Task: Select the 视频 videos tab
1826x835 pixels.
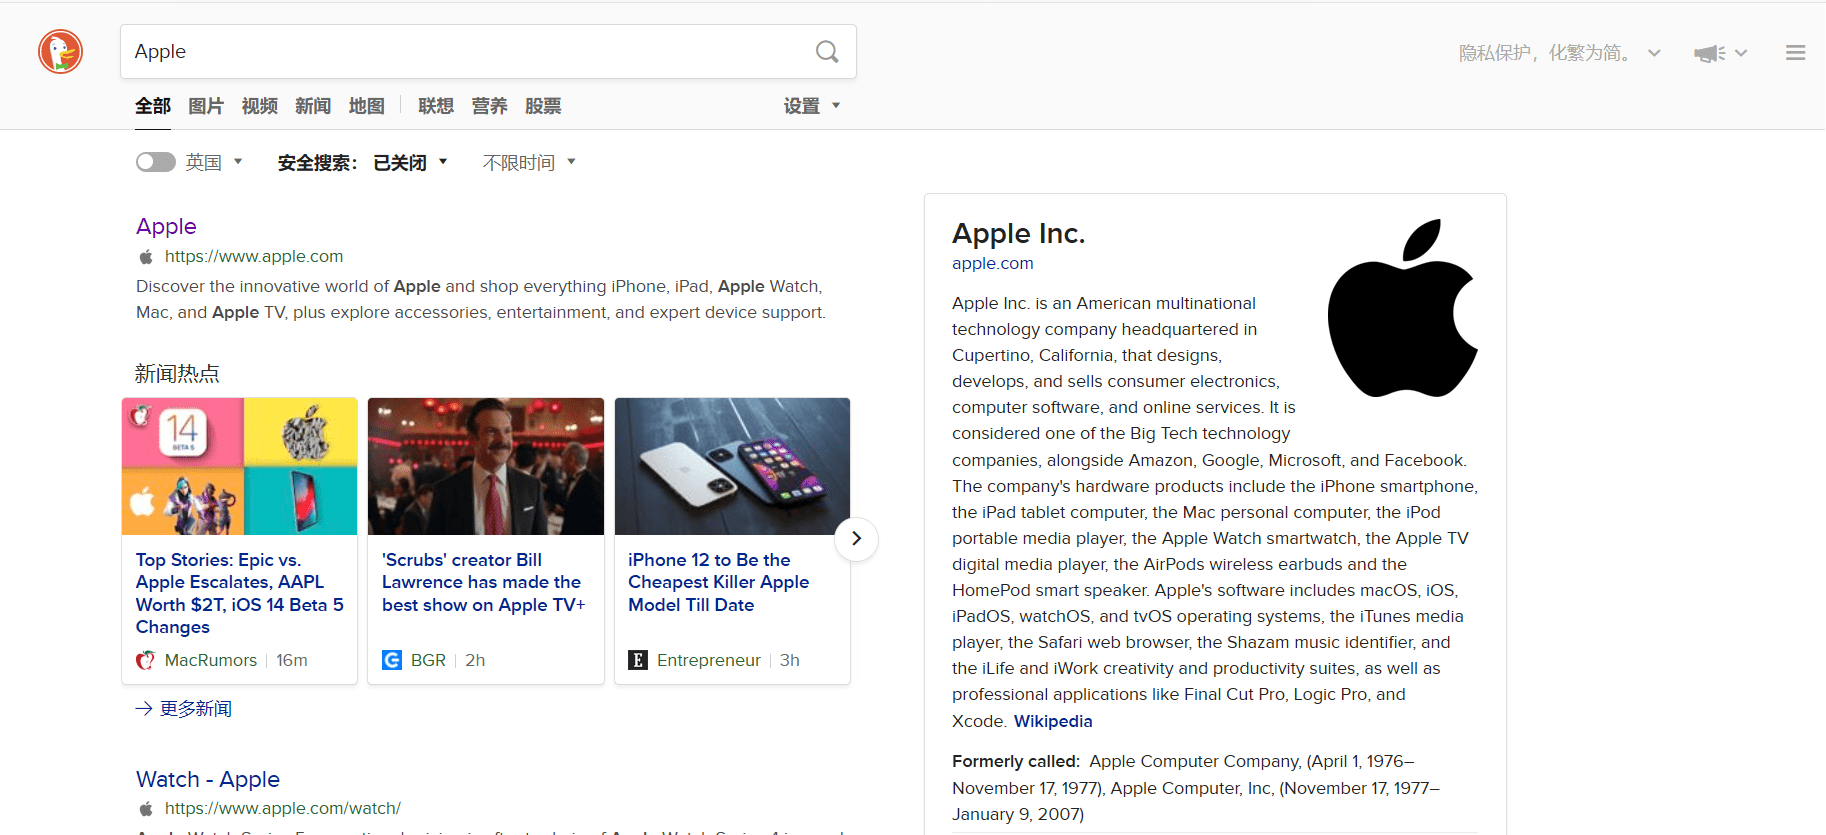Action: point(260,106)
